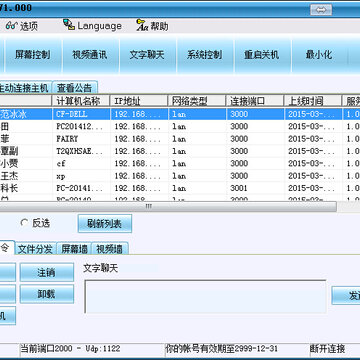Click computer name cf

point(61,164)
